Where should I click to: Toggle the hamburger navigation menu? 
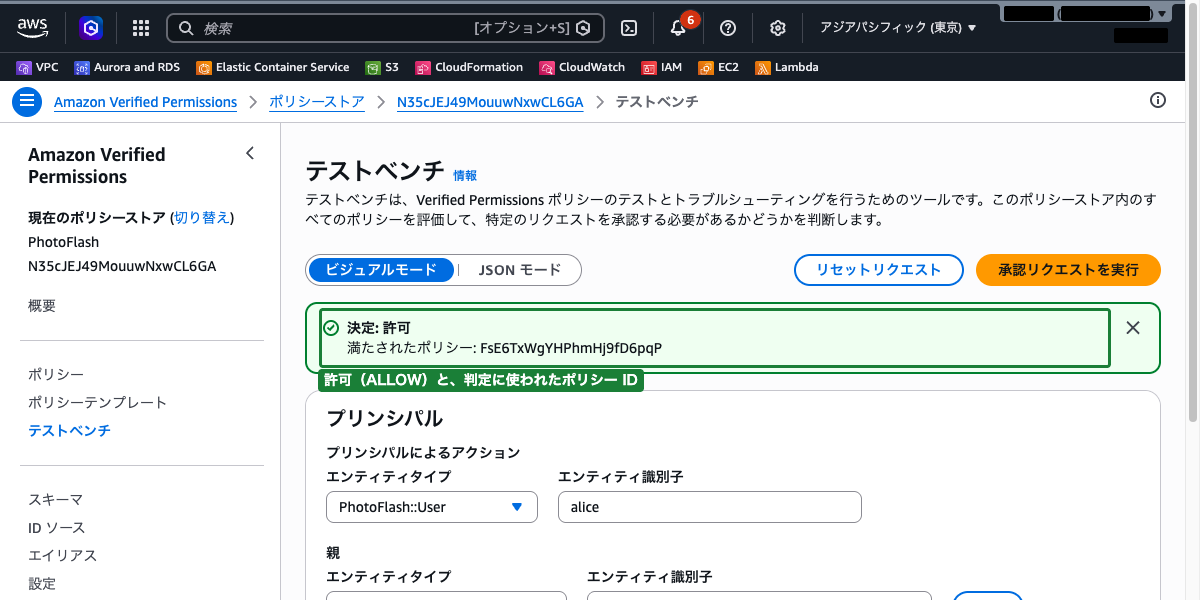coord(26,101)
